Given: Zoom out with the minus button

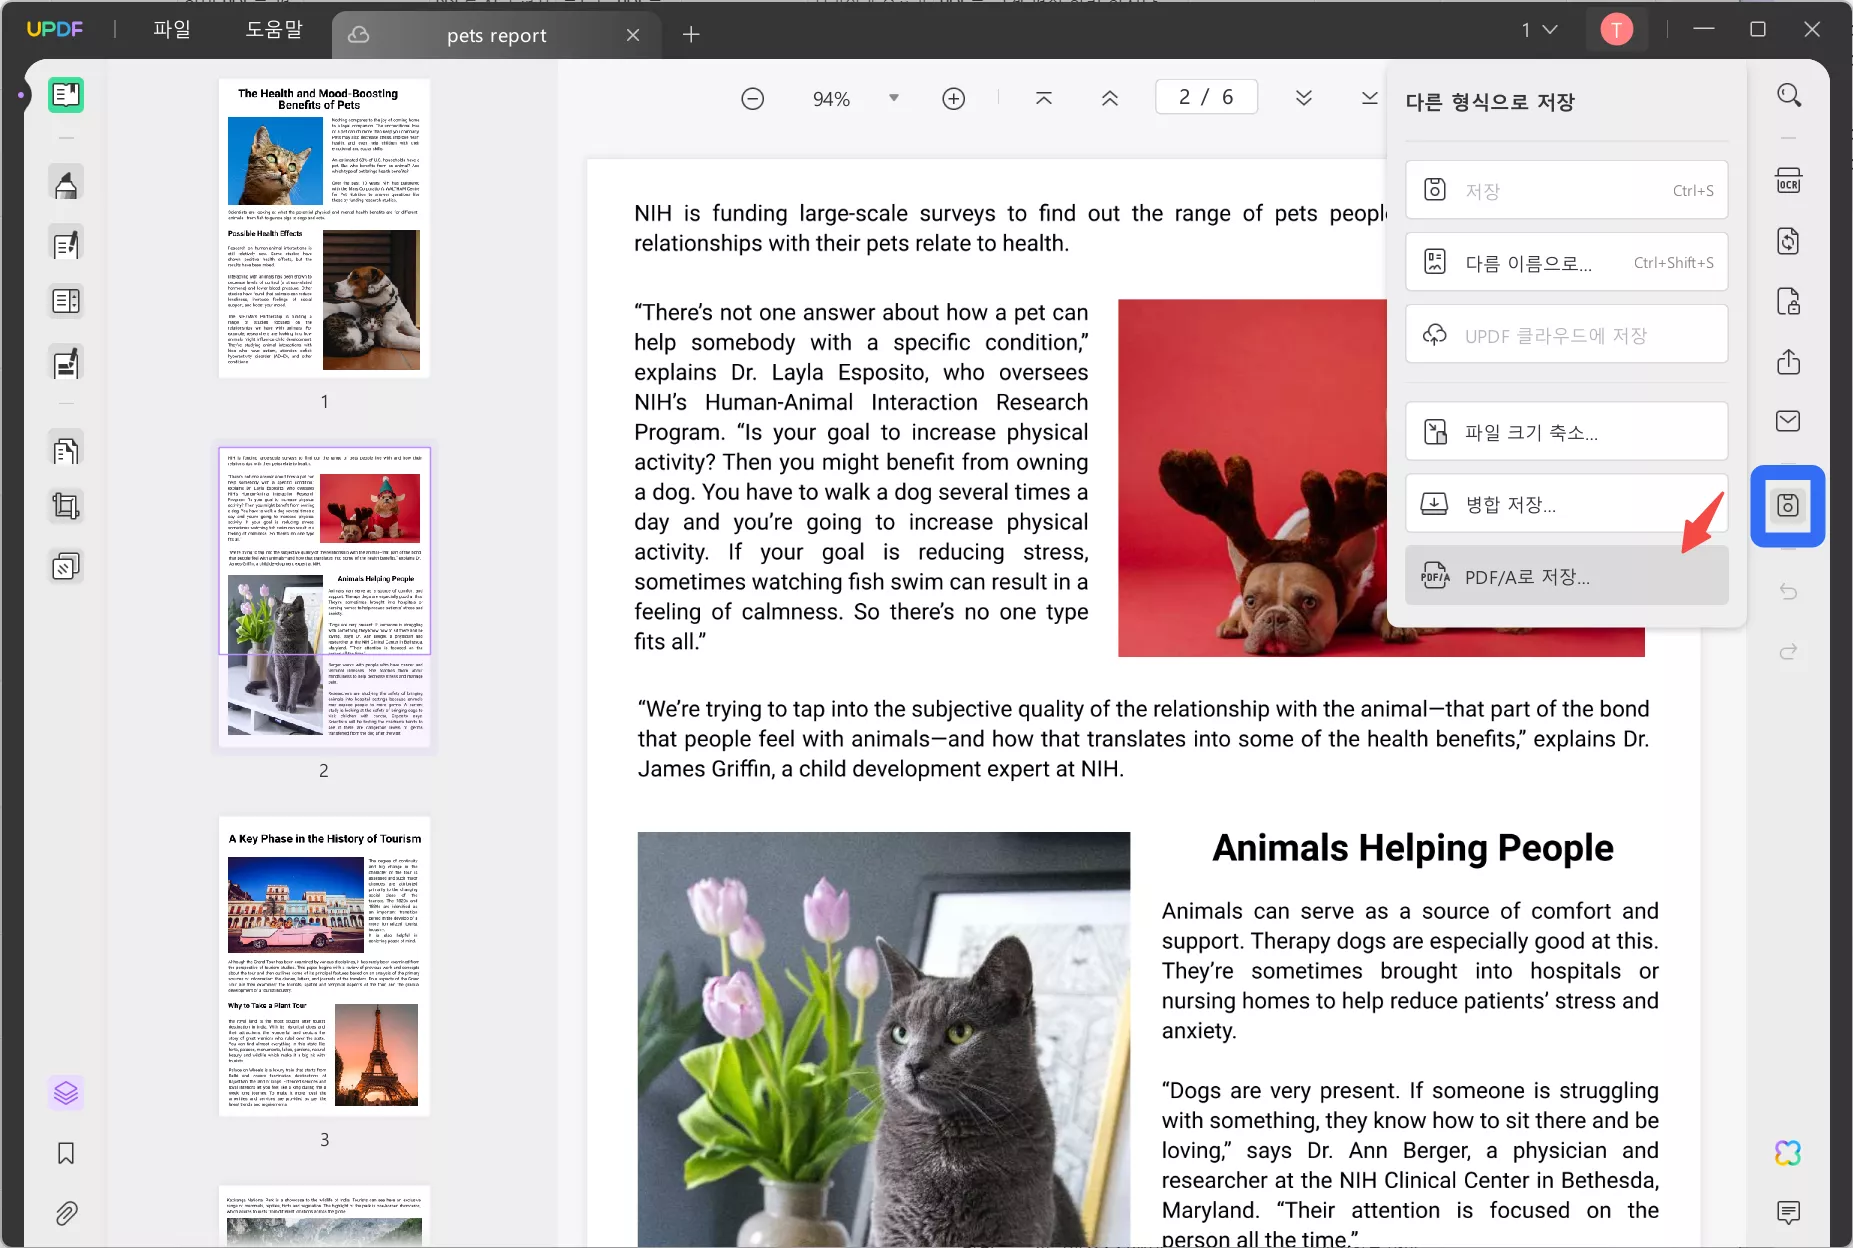Looking at the screenshot, I should point(753,98).
